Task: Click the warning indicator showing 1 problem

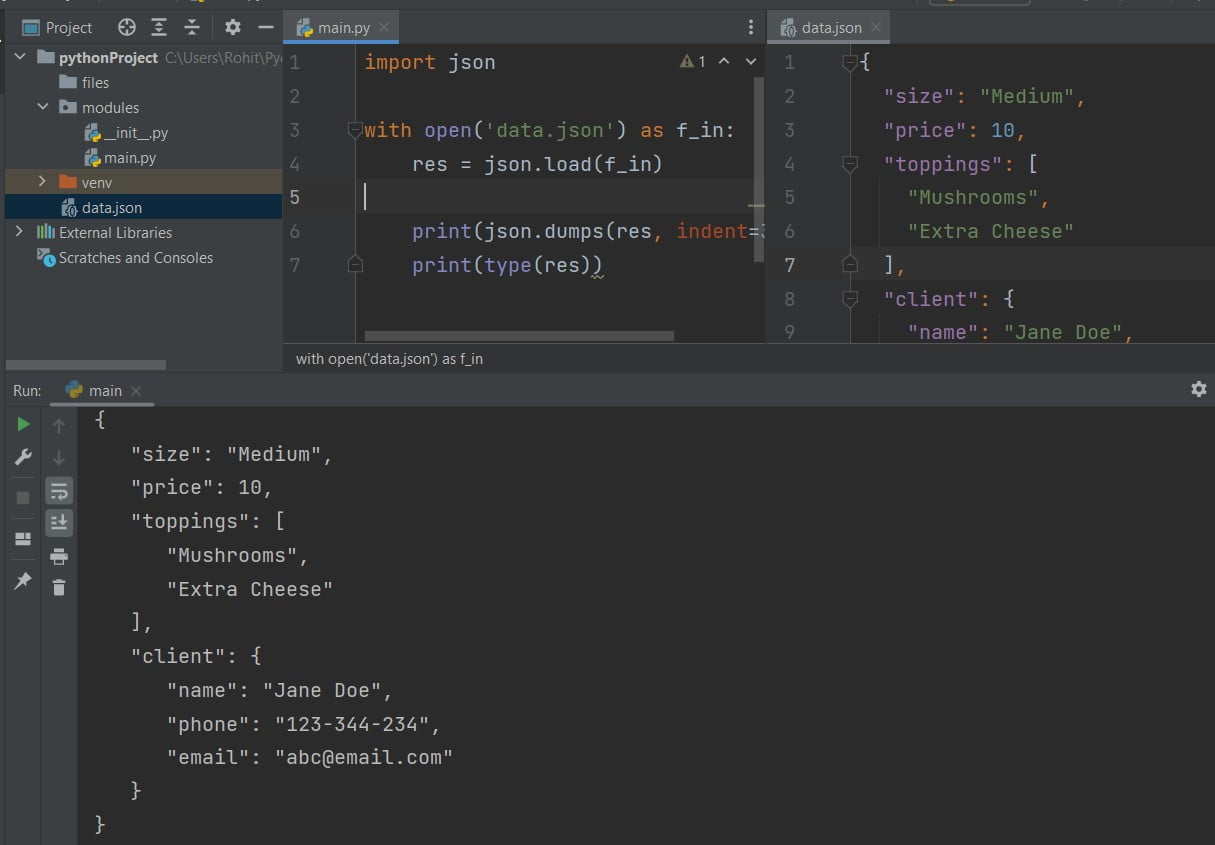Action: click(692, 61)
